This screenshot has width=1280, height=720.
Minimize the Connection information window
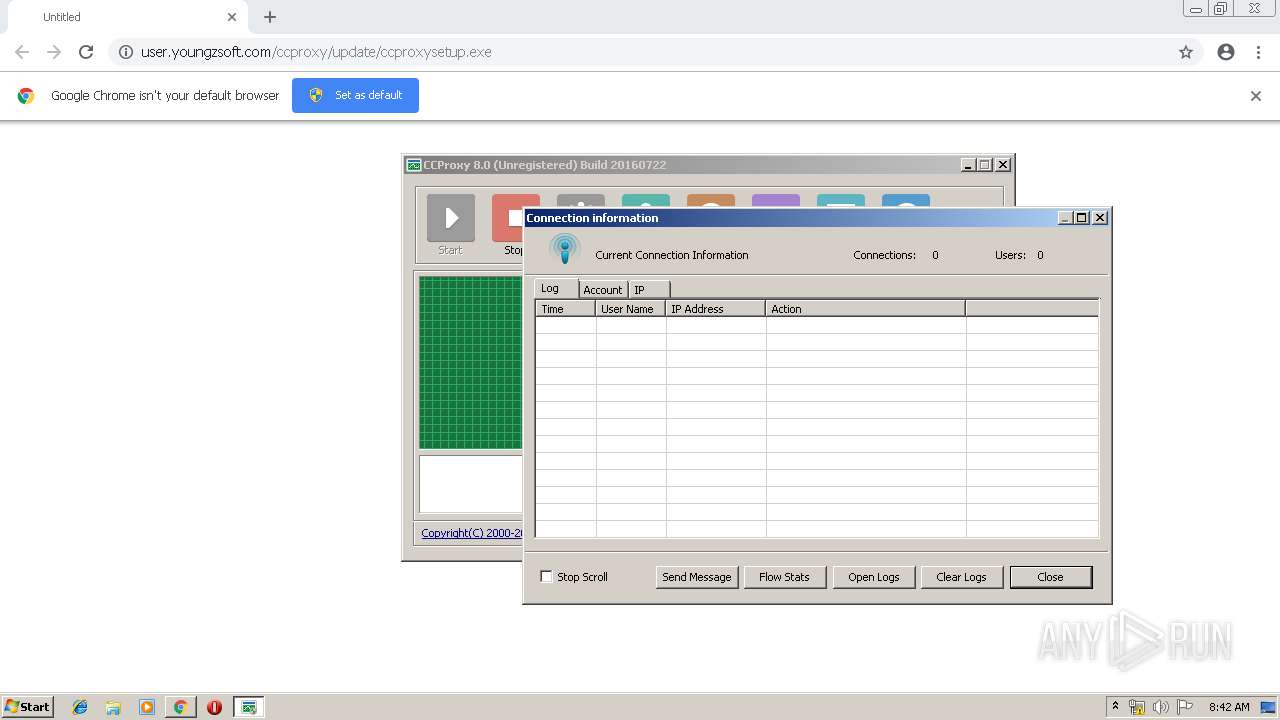[1065, 218]
